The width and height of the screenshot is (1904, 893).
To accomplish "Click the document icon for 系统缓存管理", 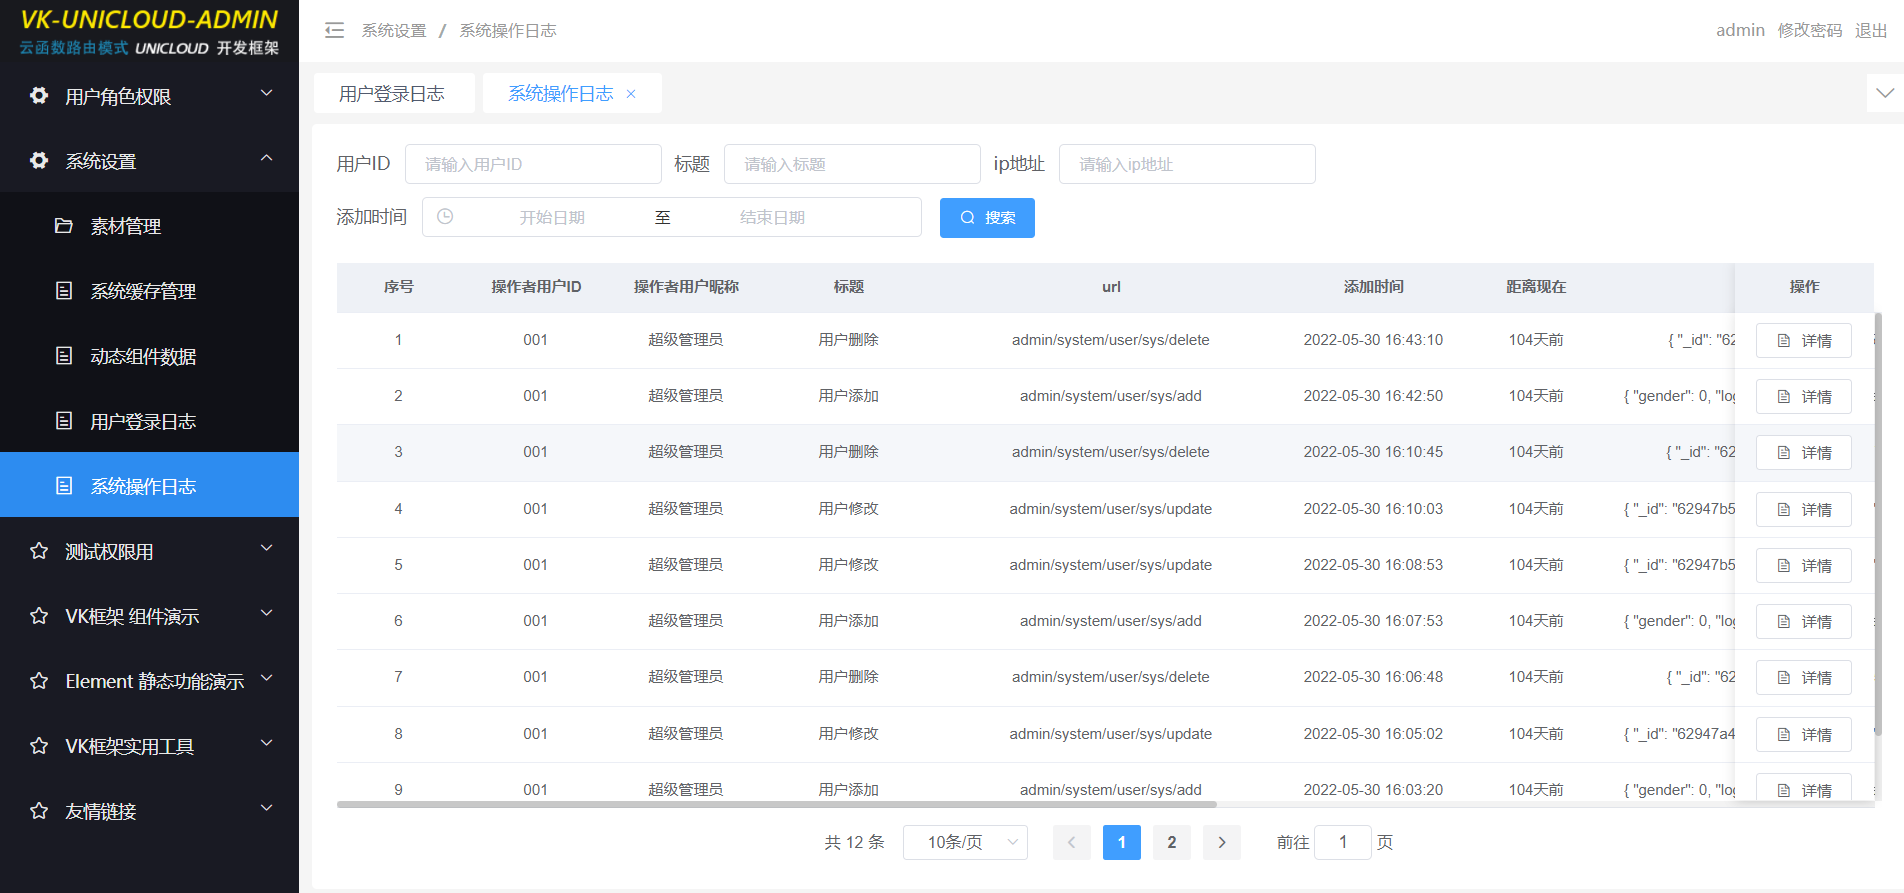I will click(x=64, y=291).
